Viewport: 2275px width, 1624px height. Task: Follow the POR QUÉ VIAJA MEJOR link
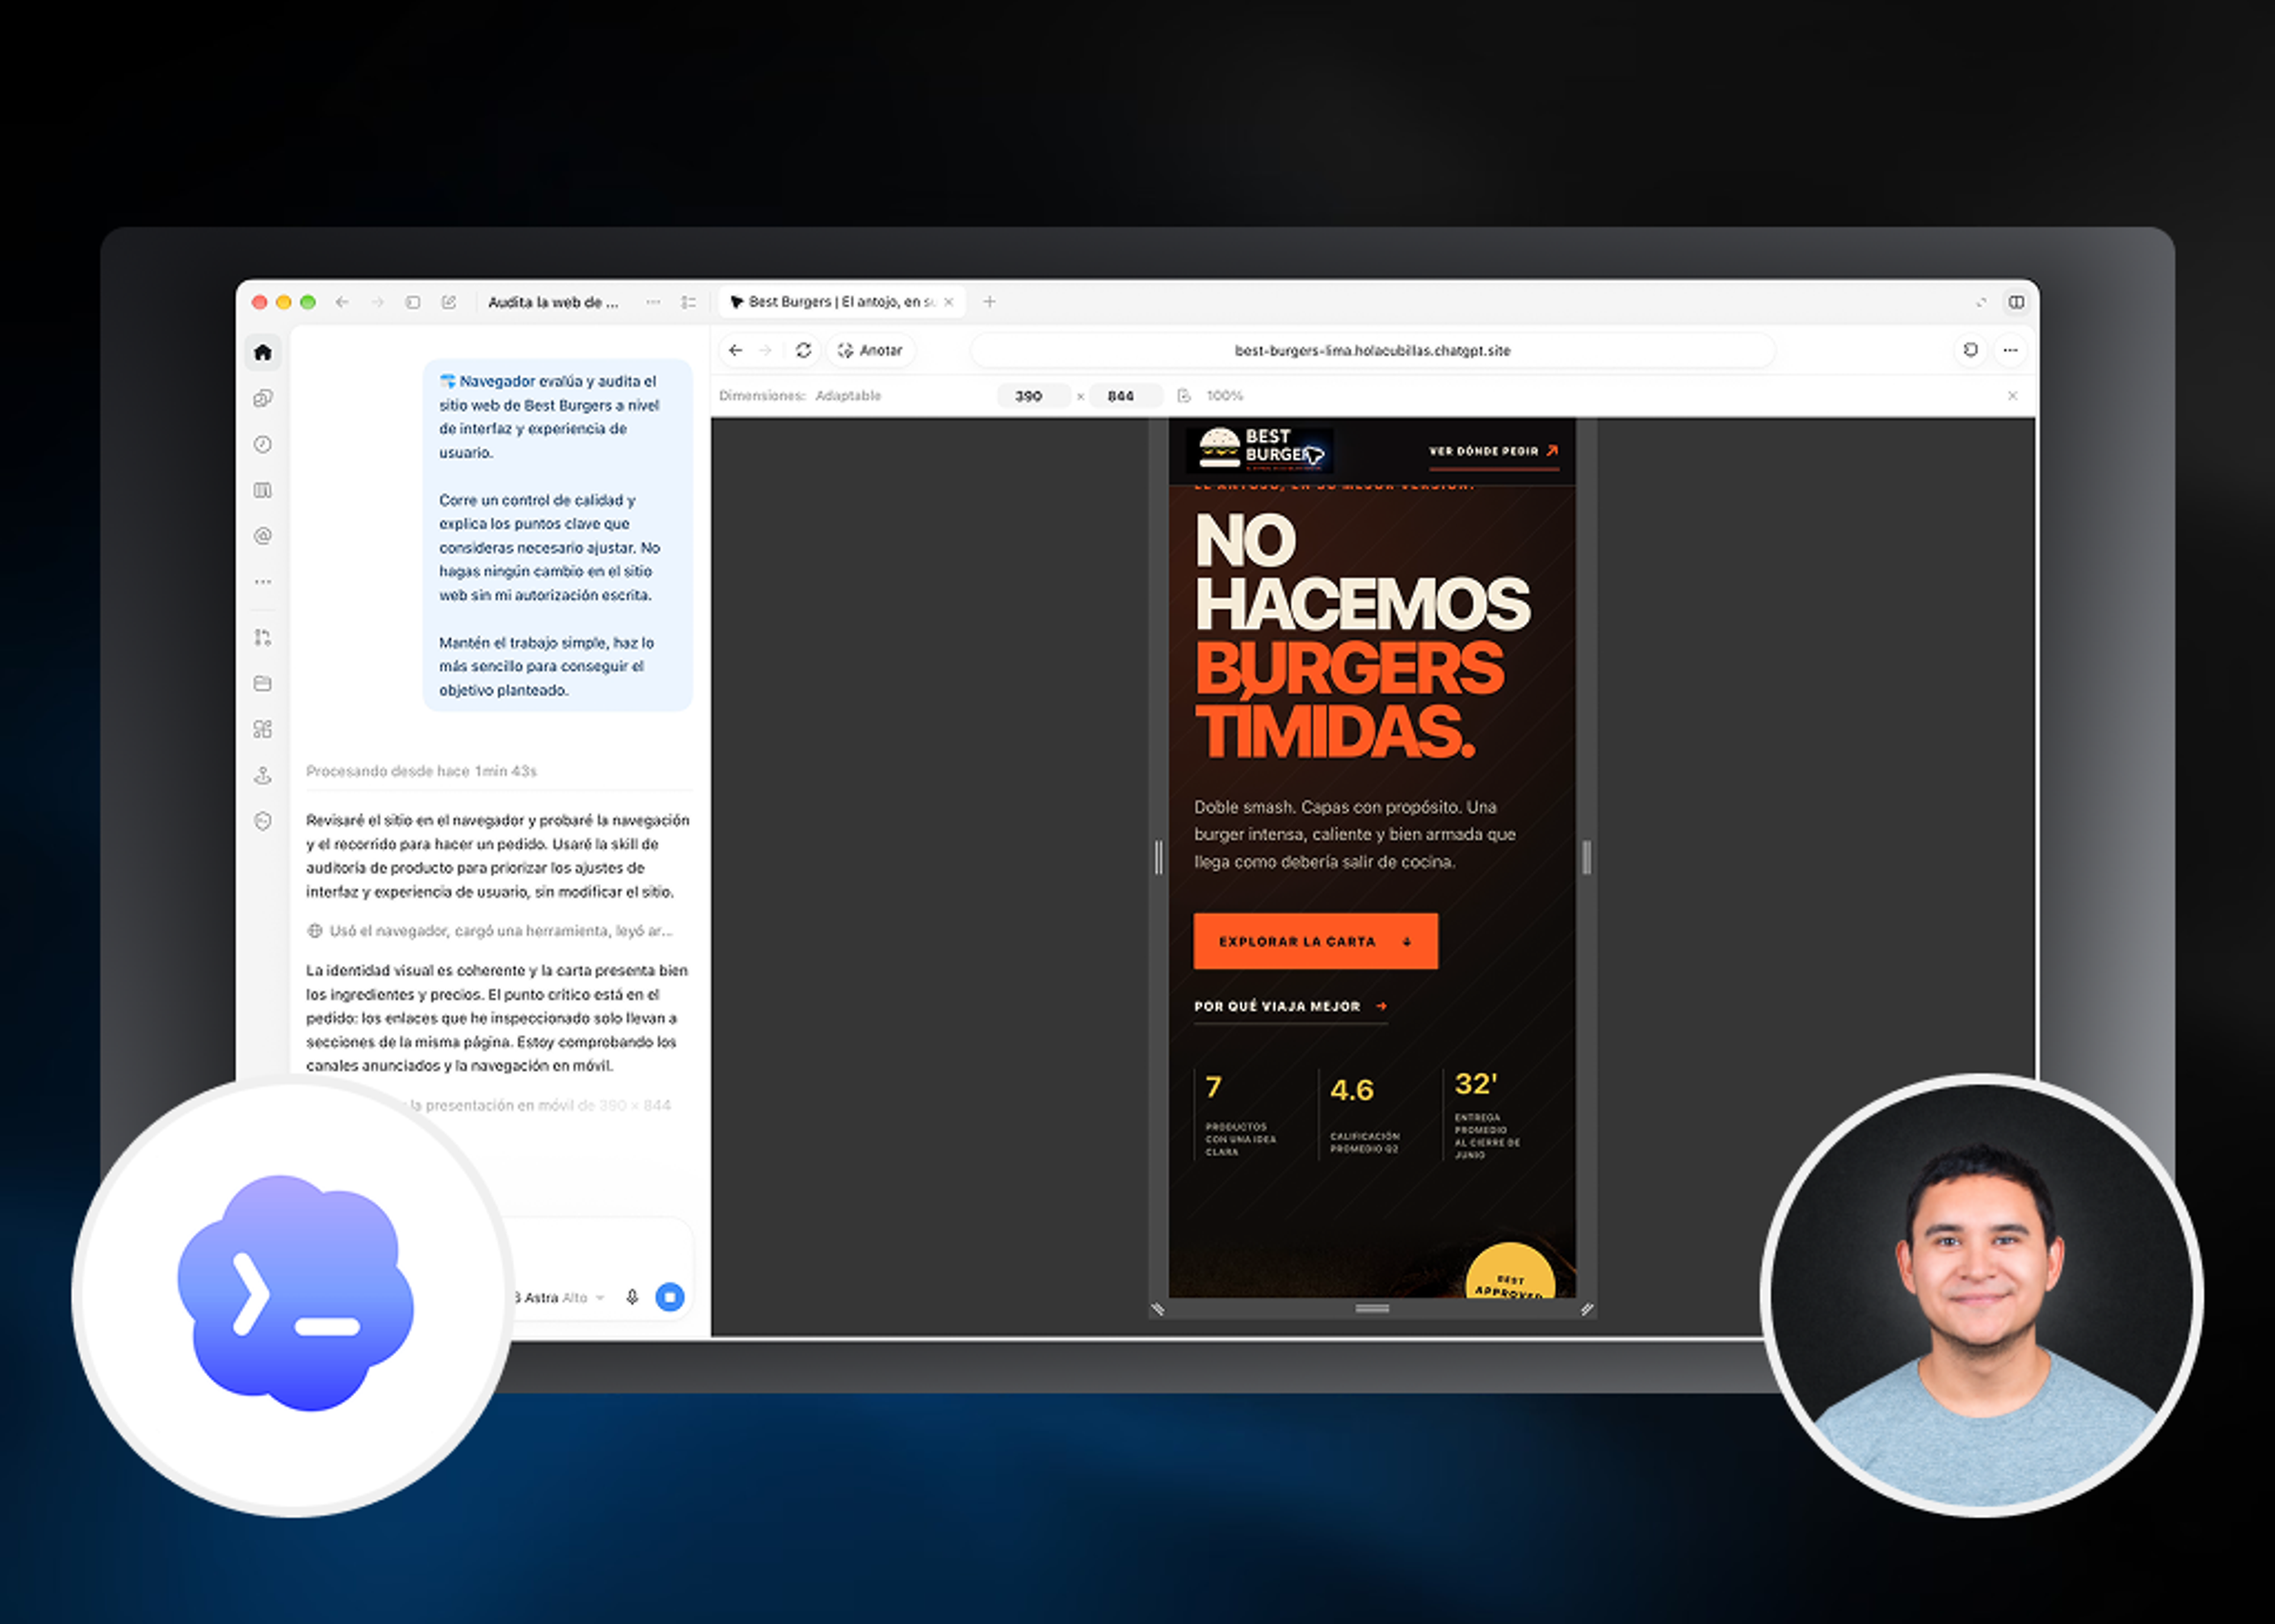click(x=1290, y=1007)
